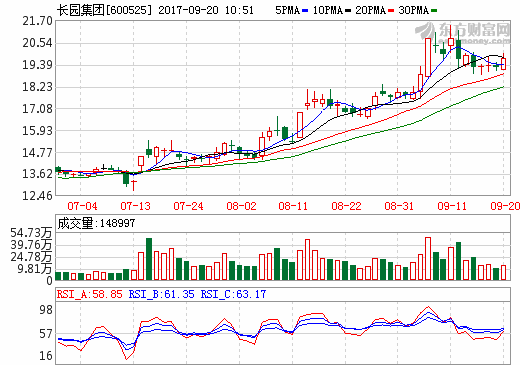The height and width of the screenshot is (365, 520).
Task: Select the 07-24 date label
Action: 188,206
